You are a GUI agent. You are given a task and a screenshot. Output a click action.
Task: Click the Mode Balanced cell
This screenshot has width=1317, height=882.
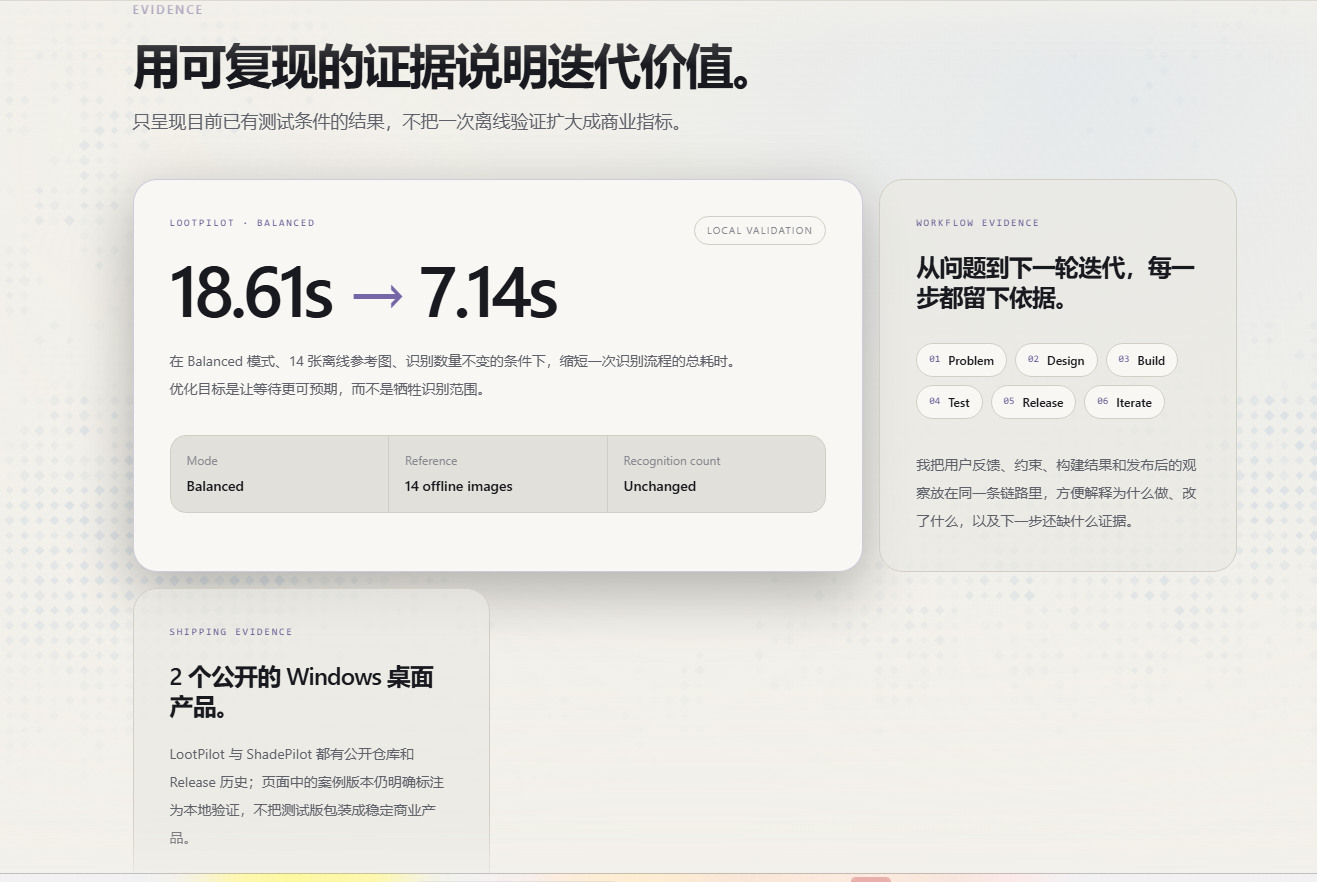click(x=279, y=474)
